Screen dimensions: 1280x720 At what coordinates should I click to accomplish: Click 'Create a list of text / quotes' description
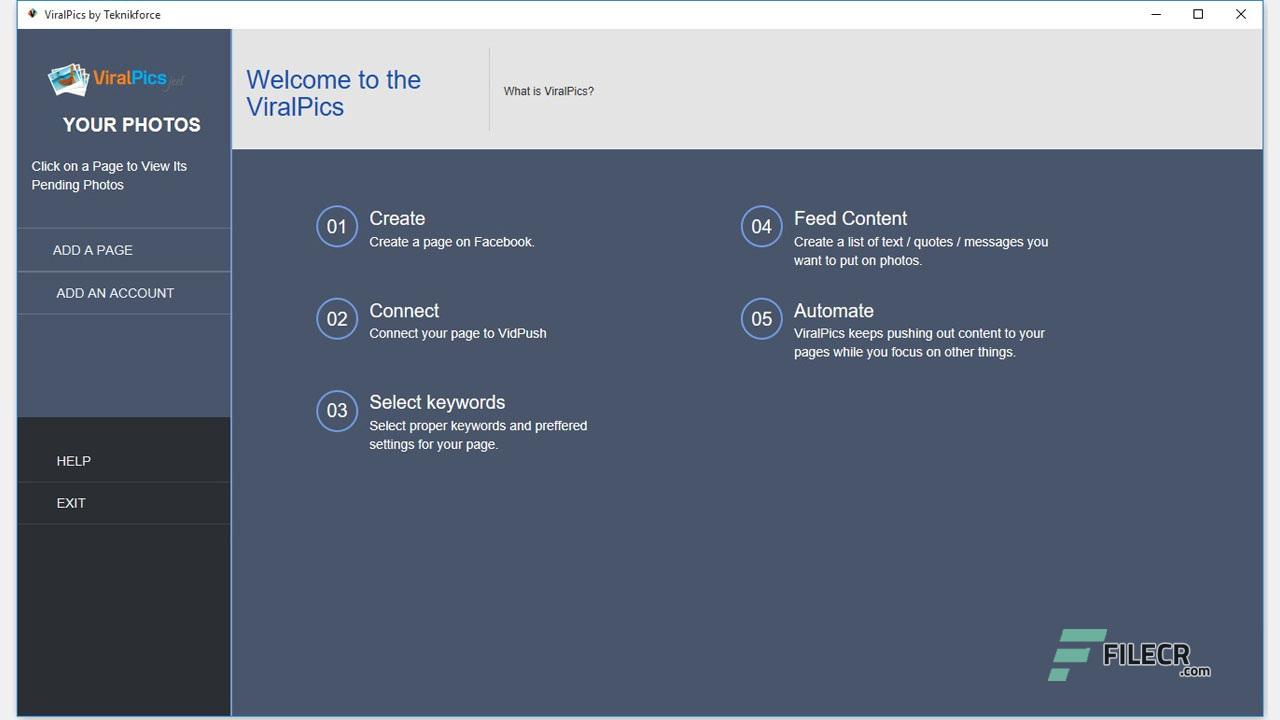[921, 251]
